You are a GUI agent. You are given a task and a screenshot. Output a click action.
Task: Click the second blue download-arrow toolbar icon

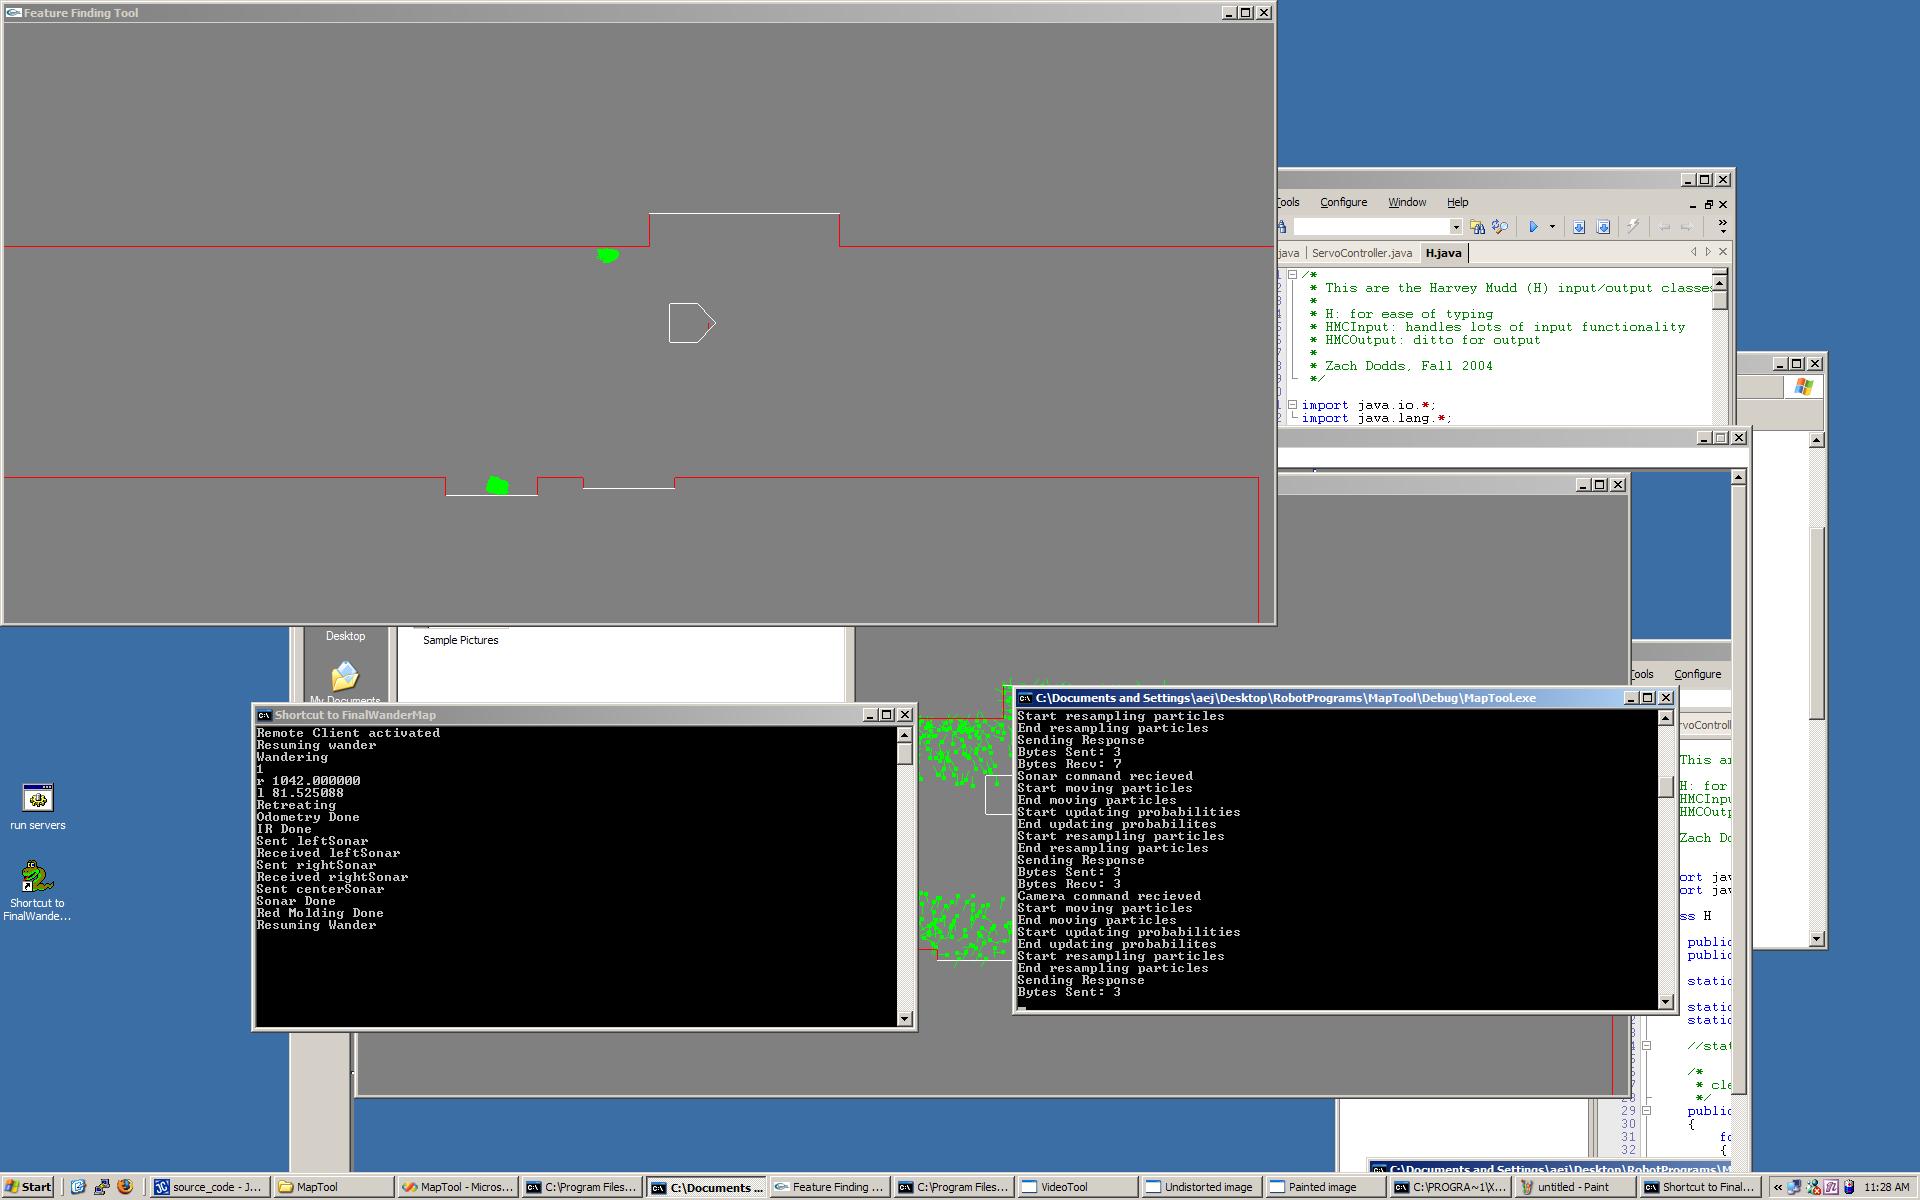click(1603, 227)
